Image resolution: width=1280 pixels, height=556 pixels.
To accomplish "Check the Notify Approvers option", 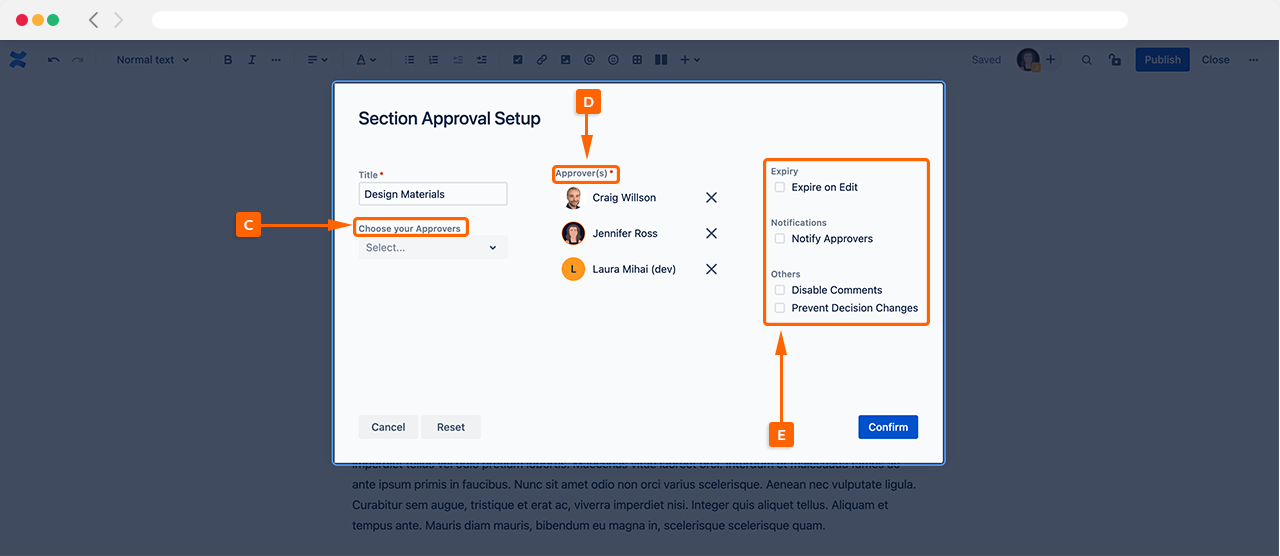I will [780, 239].
